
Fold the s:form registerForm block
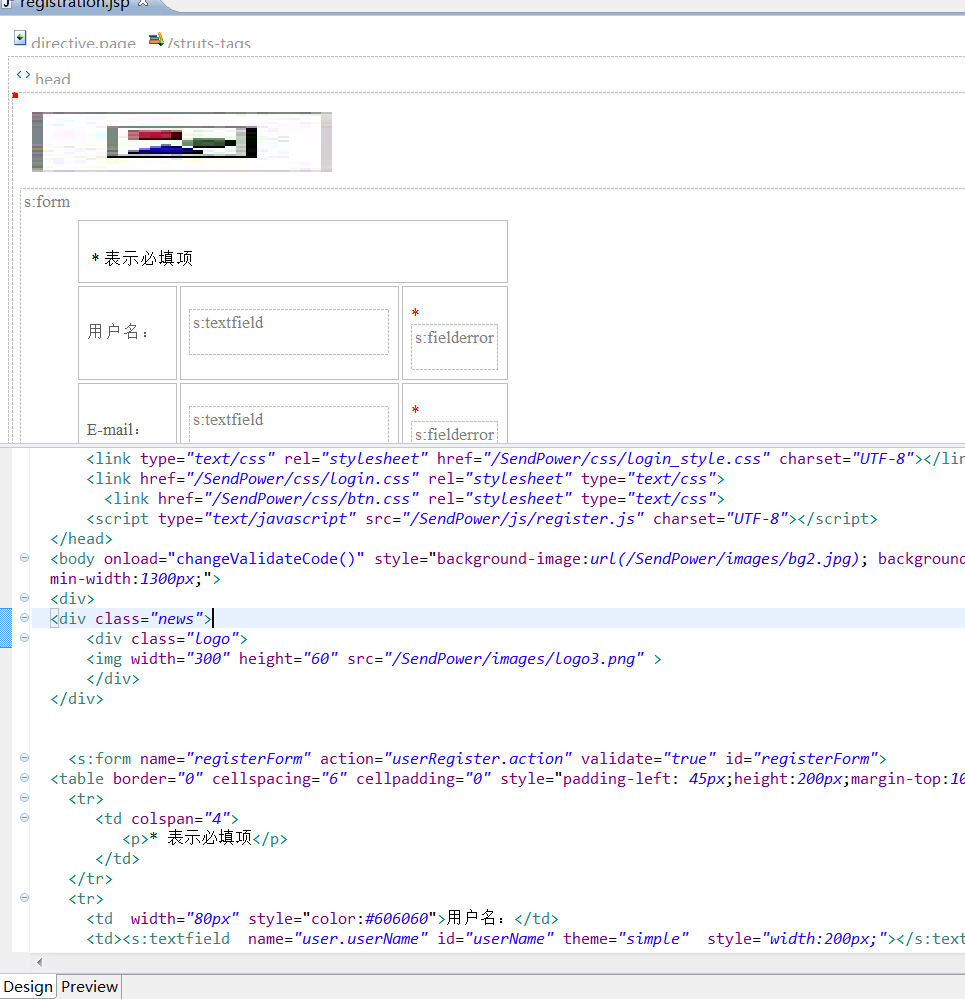[x=24, y=758]
